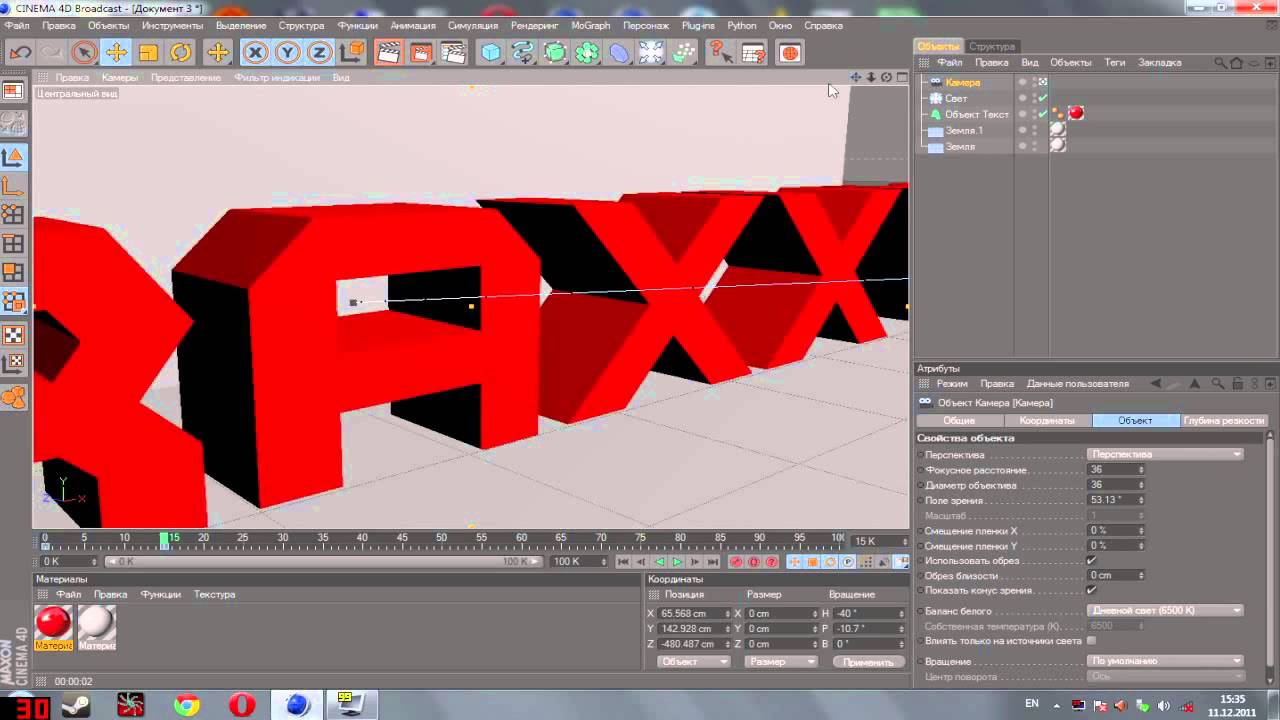The width and height of the screenshot is (1280, 720).
Task: Switch to Координаты attribute tab
Action: 1047,421
